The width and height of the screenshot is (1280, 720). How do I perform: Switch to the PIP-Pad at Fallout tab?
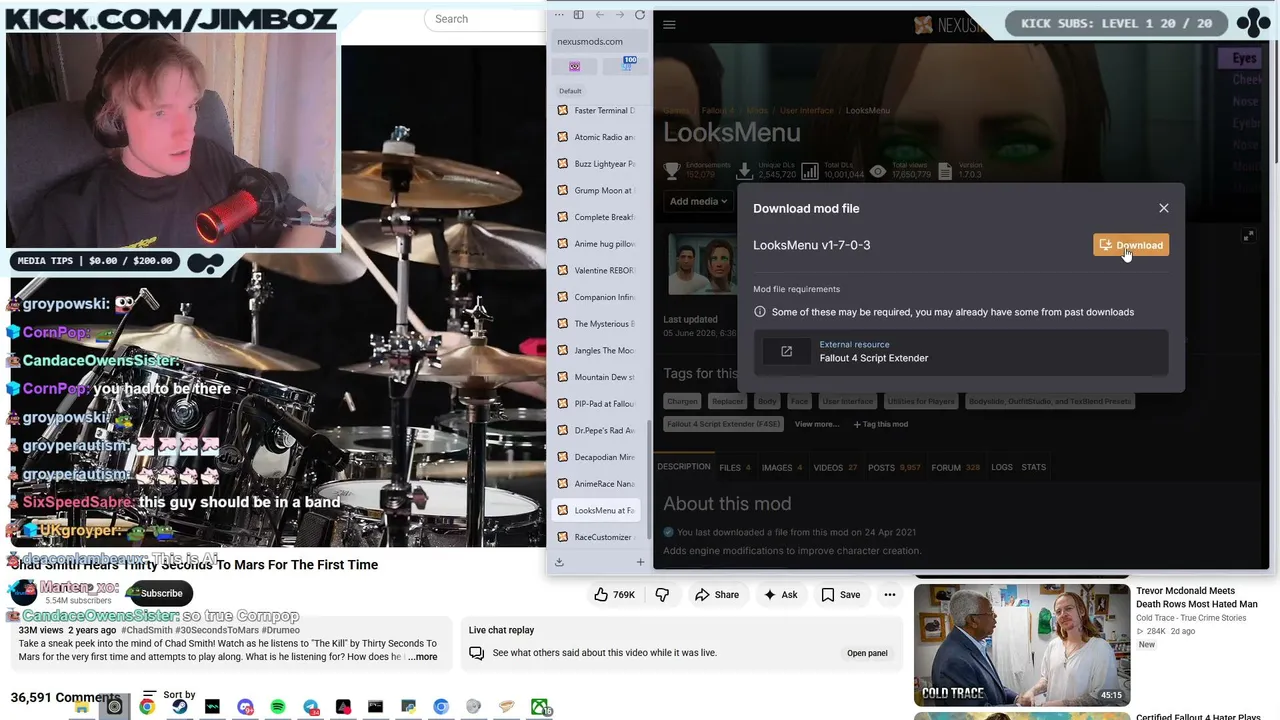pos(598,404)
